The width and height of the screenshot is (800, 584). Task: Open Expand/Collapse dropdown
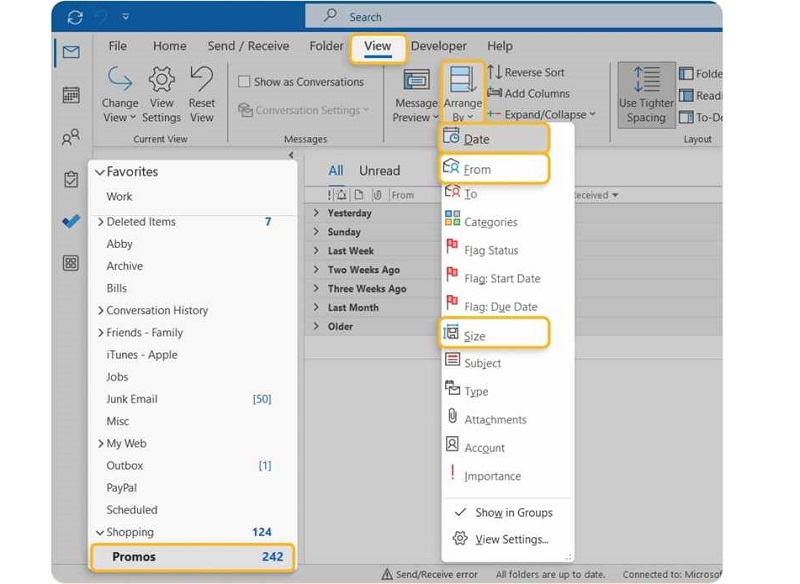point(541,115)
